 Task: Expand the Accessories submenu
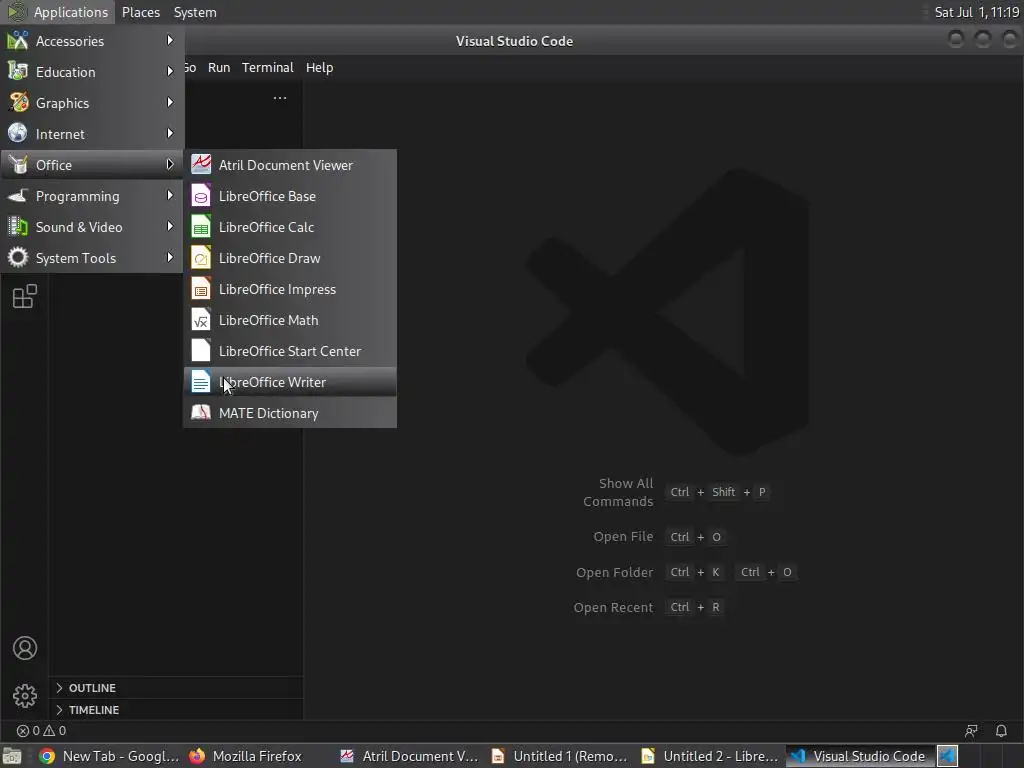click(x=92, y=41)
